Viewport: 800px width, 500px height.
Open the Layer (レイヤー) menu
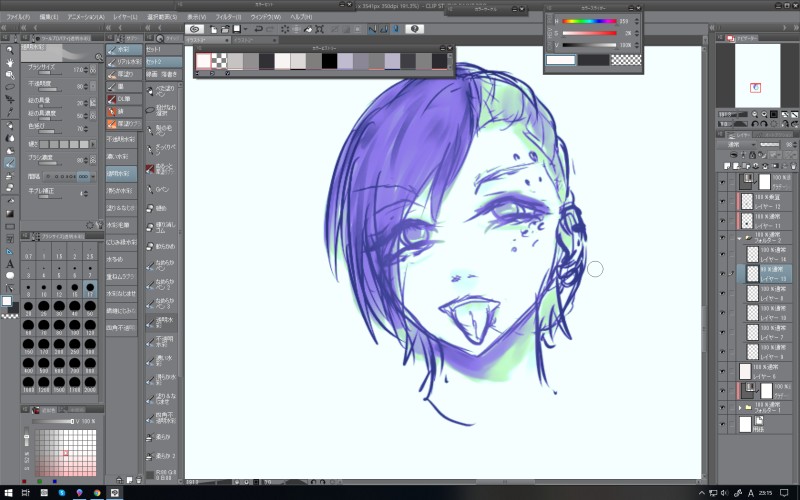[124, 17]
